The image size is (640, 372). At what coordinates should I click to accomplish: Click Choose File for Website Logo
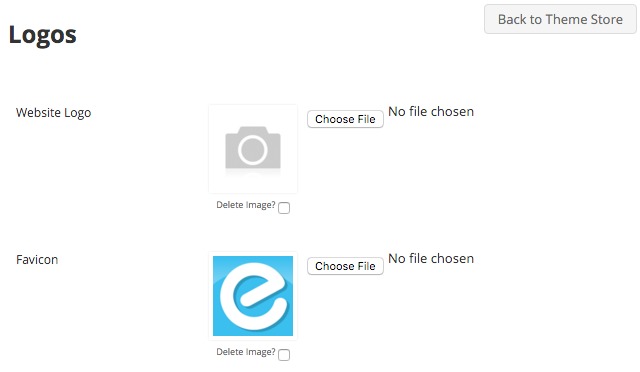coord(345,119)
